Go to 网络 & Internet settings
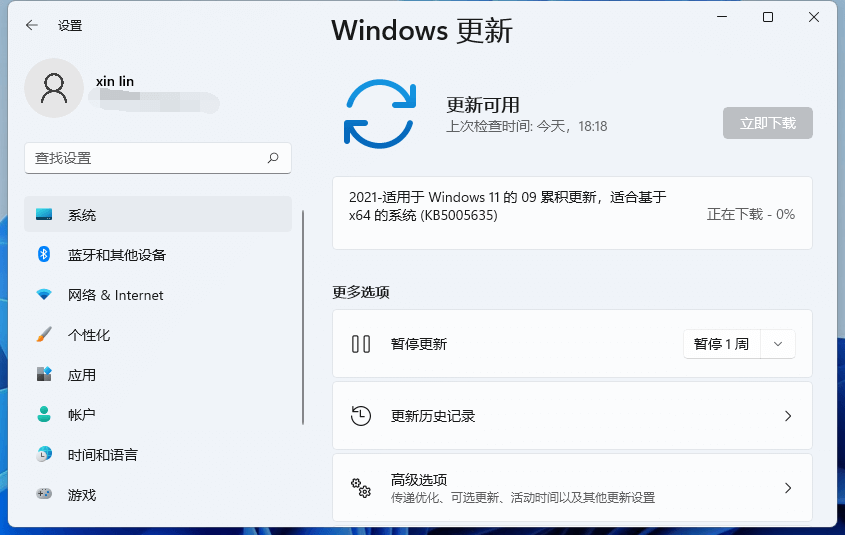 pyautogui.click(x=158, y=294)
